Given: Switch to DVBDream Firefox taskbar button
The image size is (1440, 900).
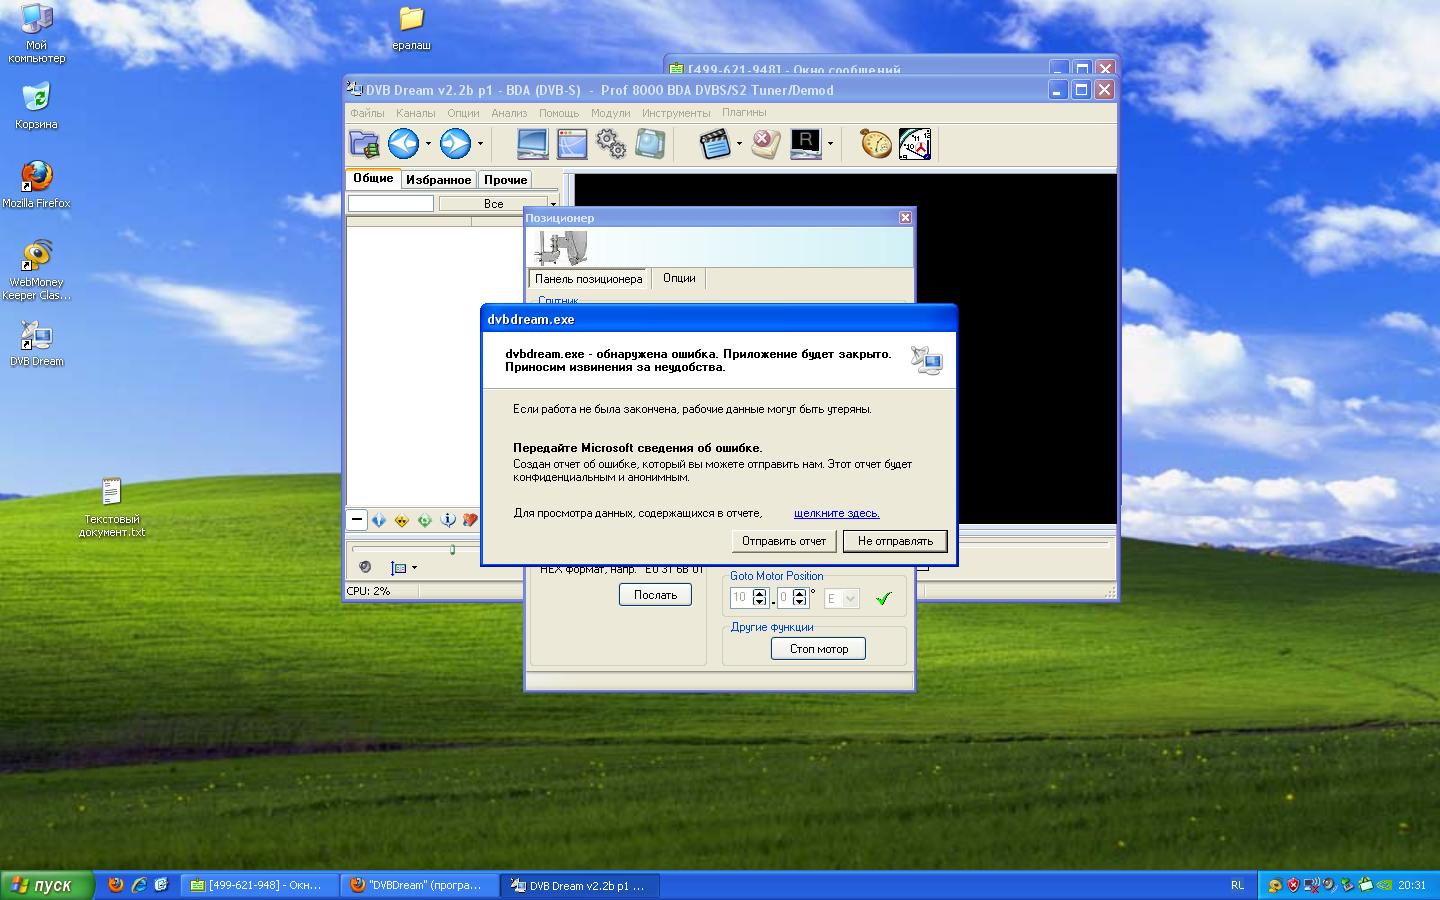Looking at the screenshot, I should coord(420,885).
